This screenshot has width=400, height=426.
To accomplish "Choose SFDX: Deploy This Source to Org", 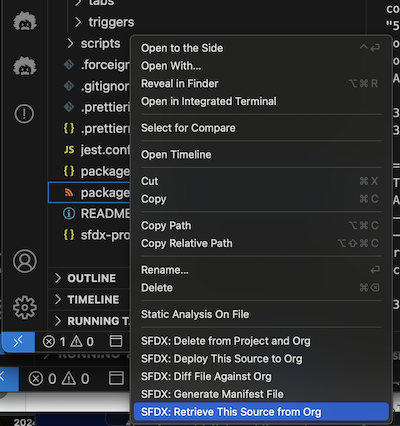I will coord(261,358).
